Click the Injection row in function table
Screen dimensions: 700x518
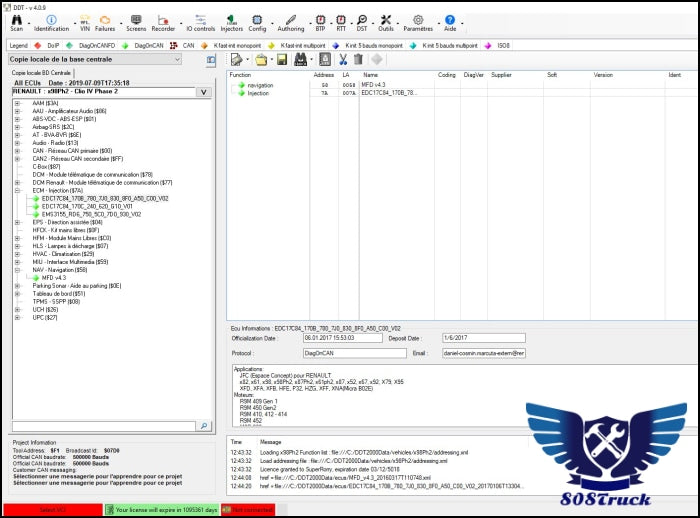pyautogui.click(x=258, y=93)
